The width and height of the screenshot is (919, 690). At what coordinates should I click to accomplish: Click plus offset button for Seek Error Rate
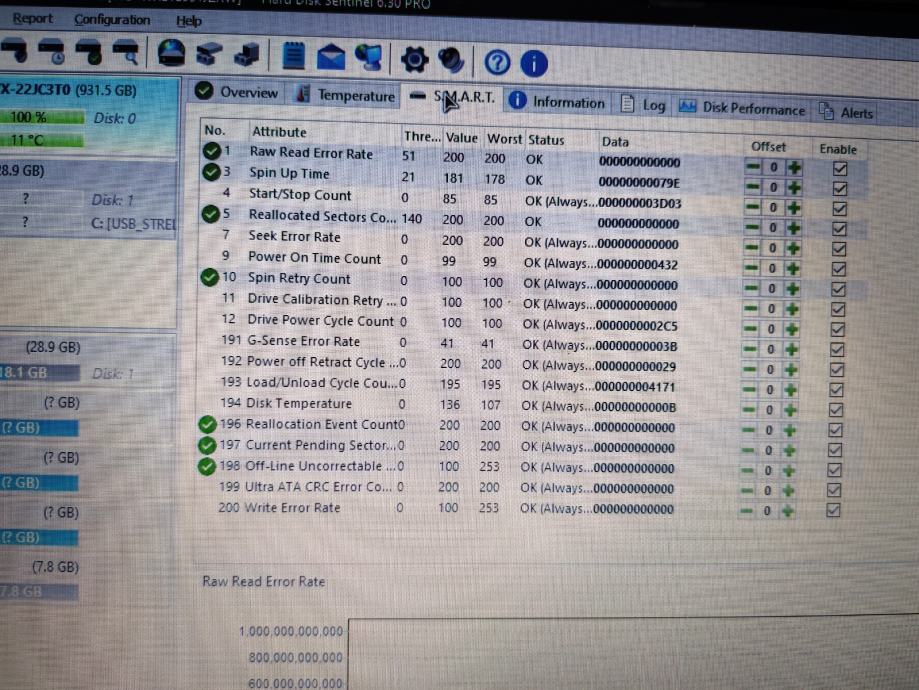794,248
